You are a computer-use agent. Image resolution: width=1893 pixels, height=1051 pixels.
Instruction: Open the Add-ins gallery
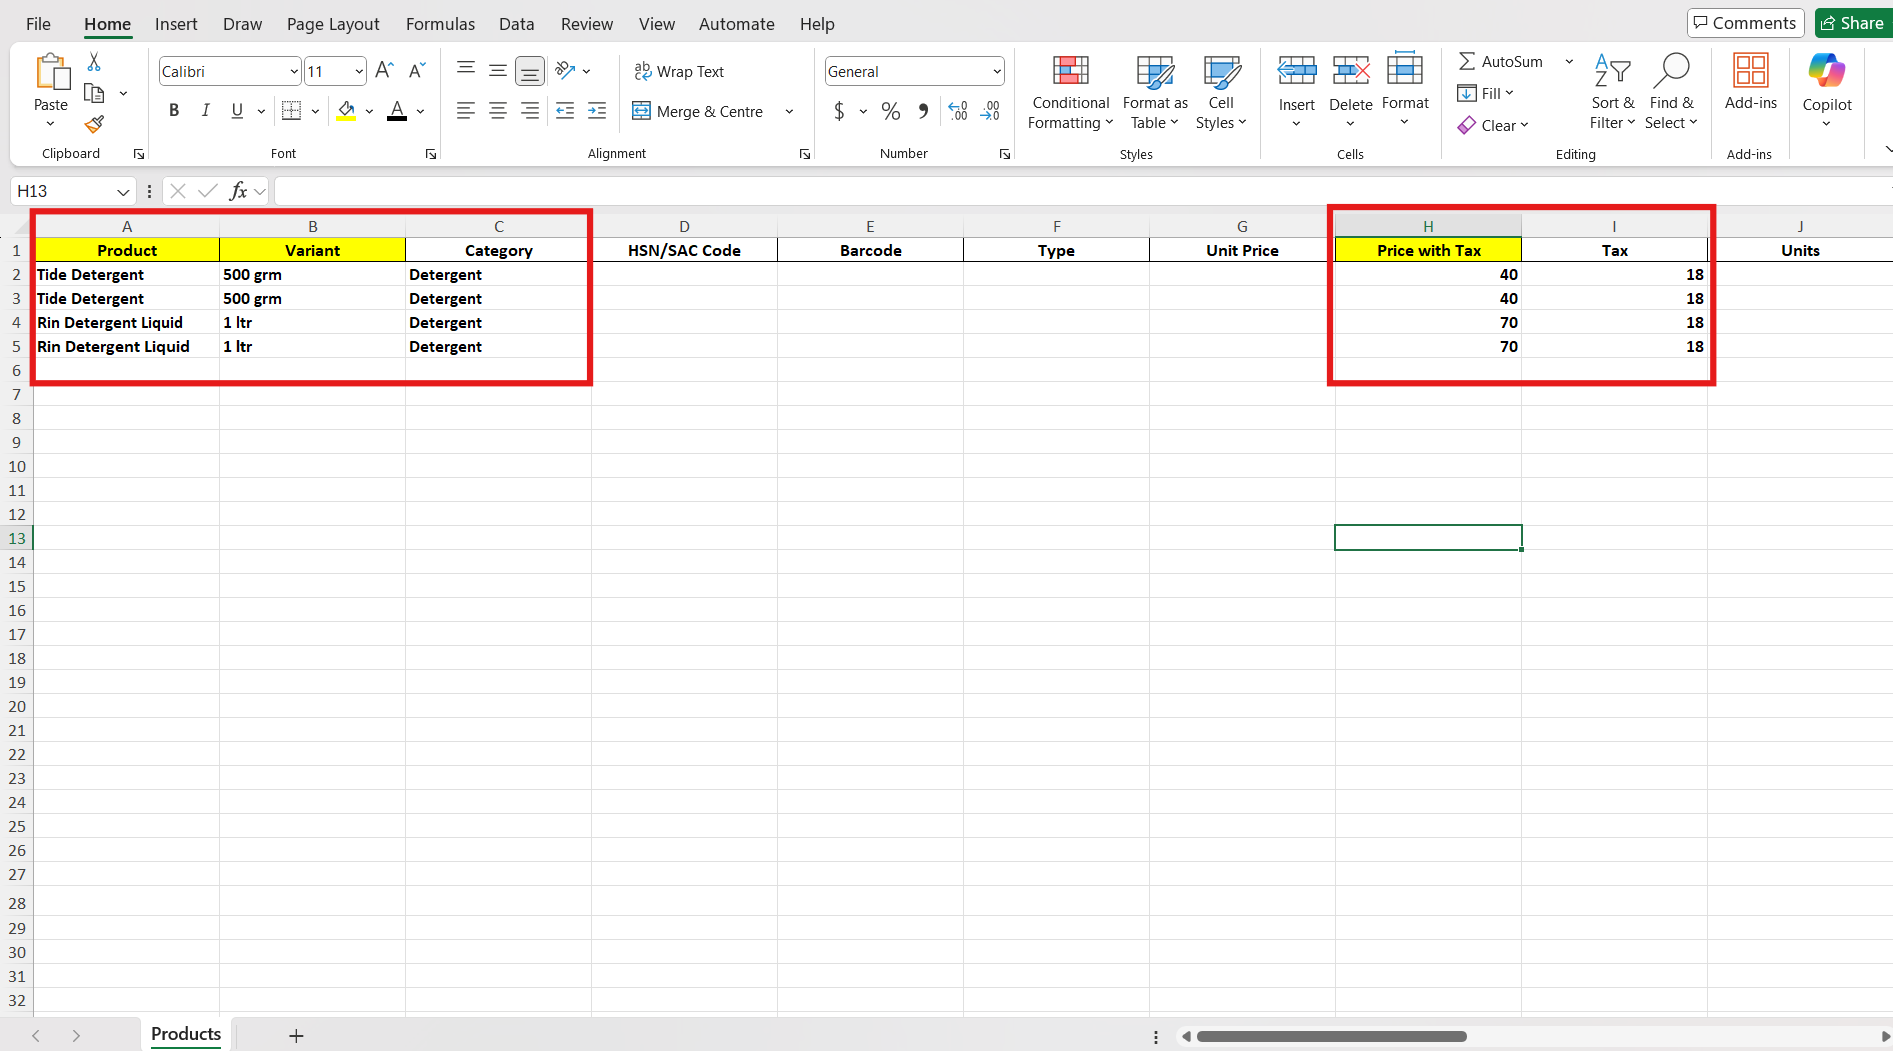pos(1751,81)
